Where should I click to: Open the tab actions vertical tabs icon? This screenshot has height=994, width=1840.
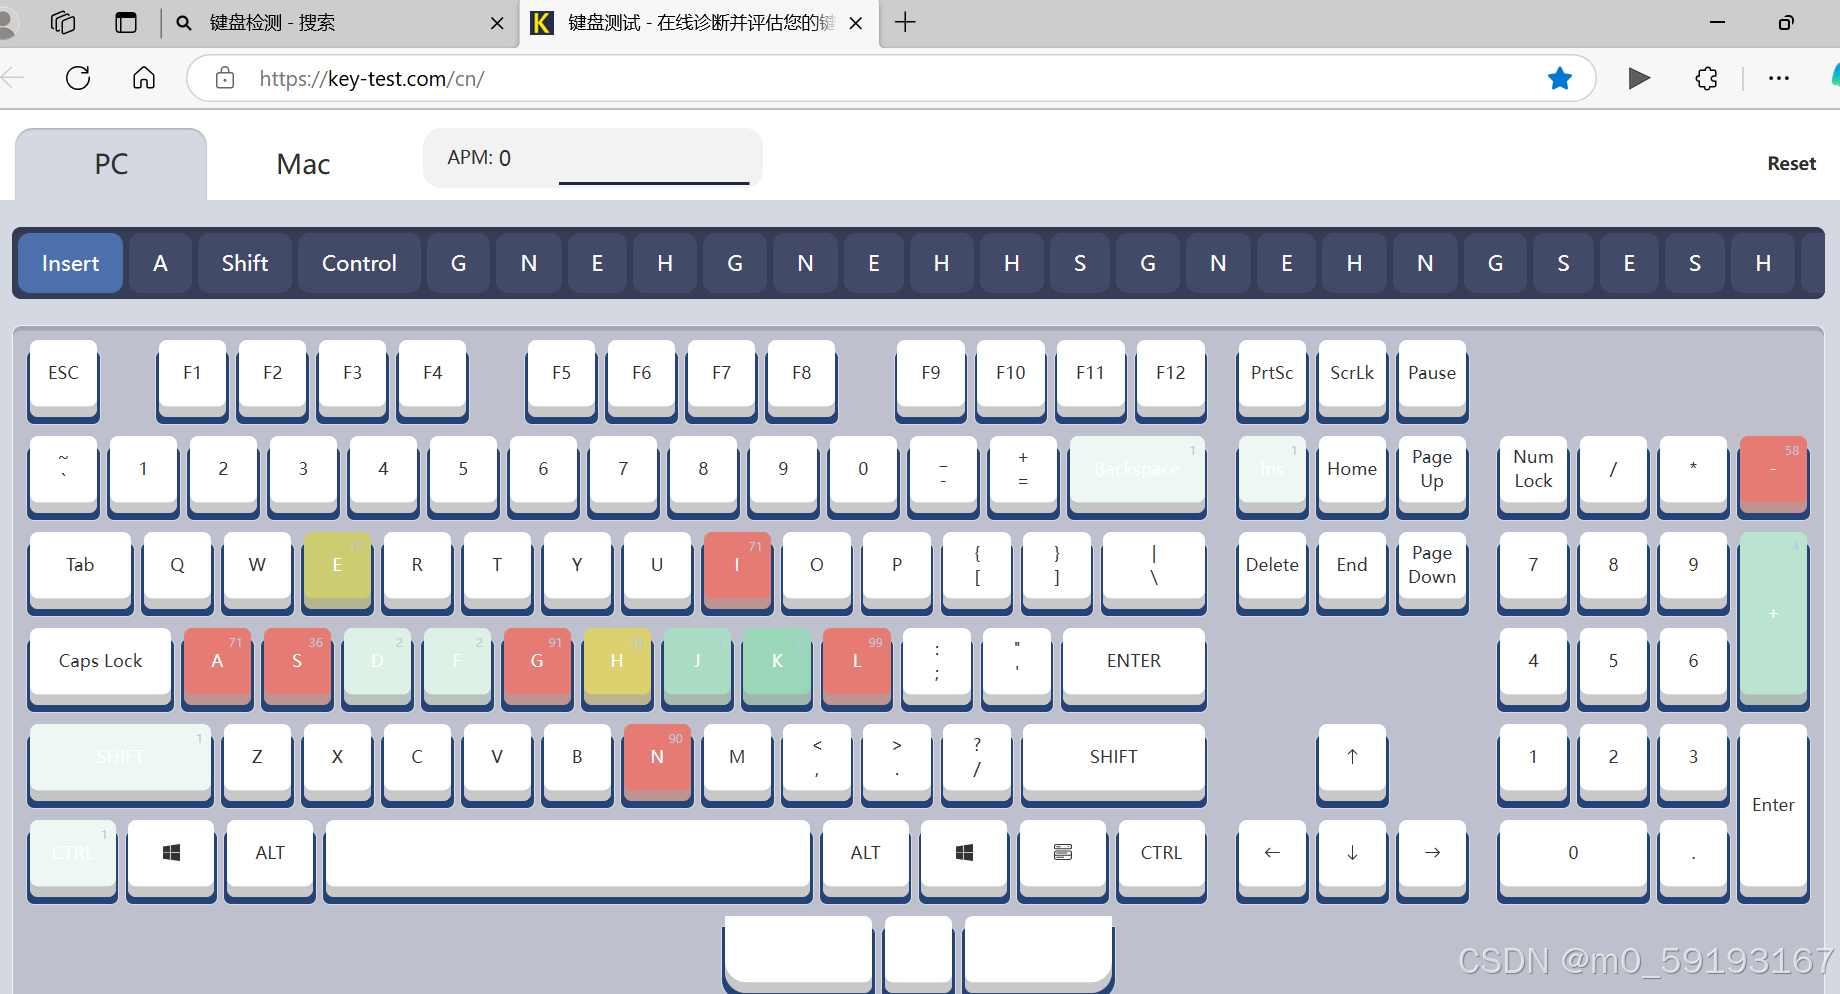(x=126, y=22)
